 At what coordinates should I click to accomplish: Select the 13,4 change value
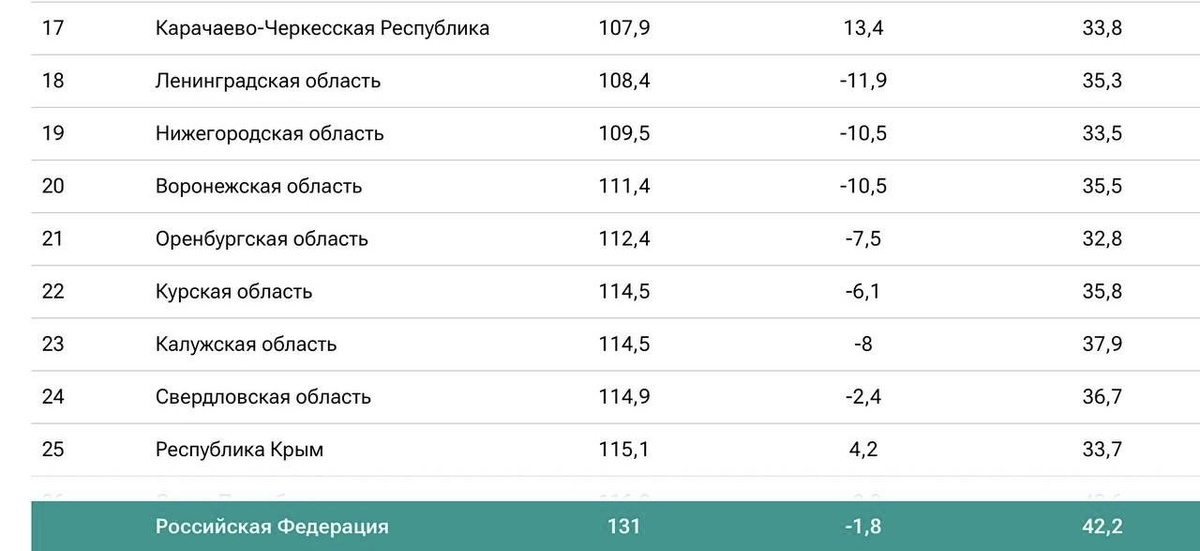coord(863,28)
